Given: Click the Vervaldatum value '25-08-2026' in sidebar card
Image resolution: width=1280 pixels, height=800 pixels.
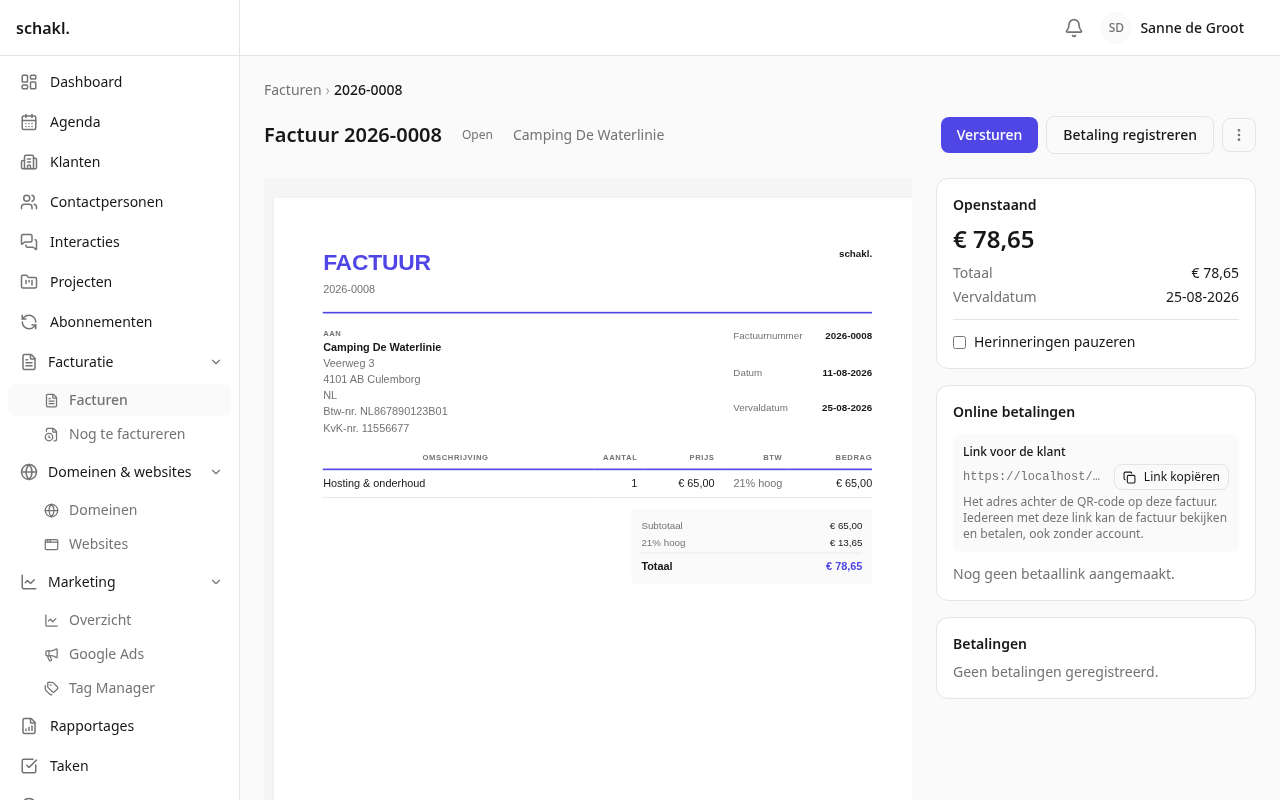Looking at the screenshot, I should tap(1202, 297).
